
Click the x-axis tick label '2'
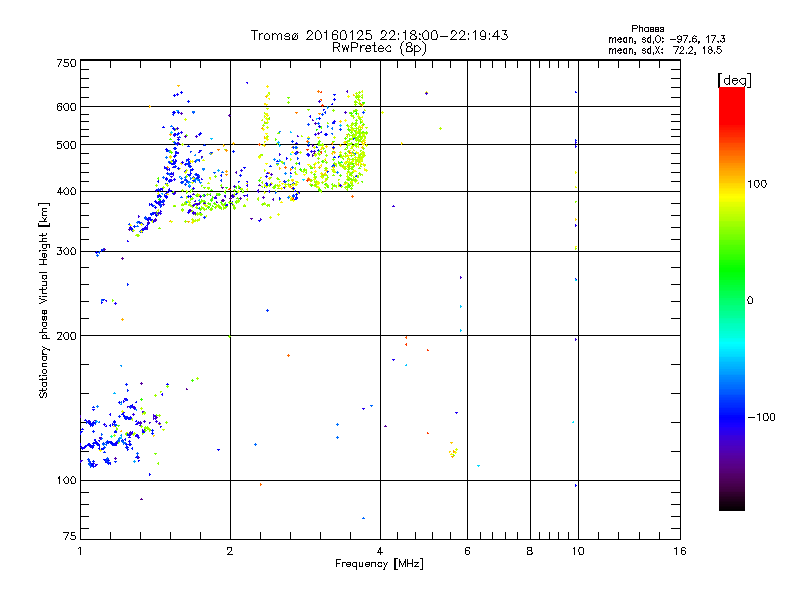pos(230,551)
